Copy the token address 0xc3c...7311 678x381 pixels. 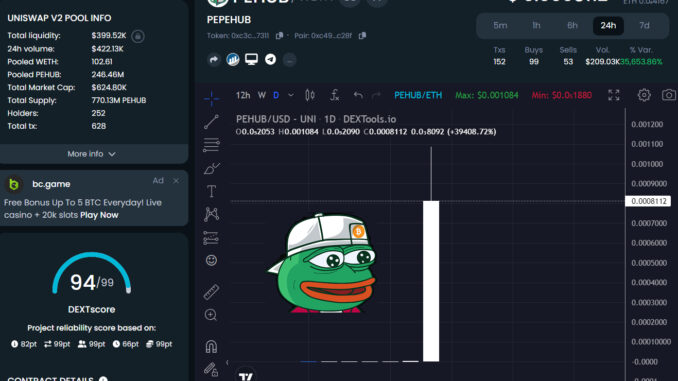(279, 35)
